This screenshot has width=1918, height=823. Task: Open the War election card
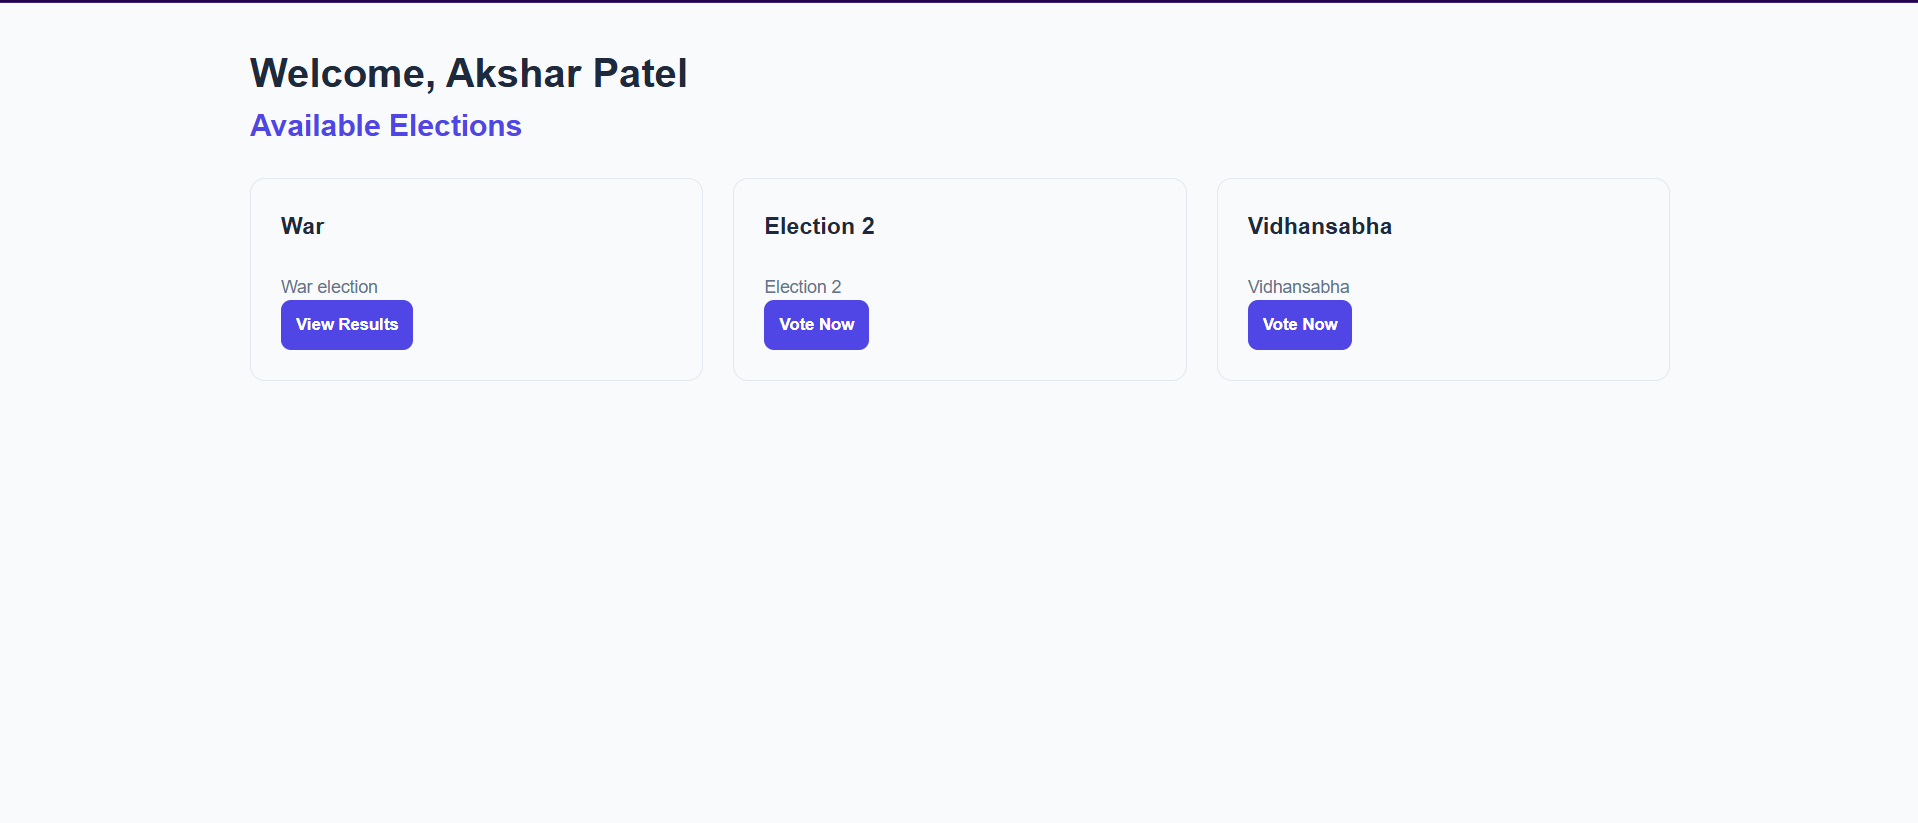[476, 280]
